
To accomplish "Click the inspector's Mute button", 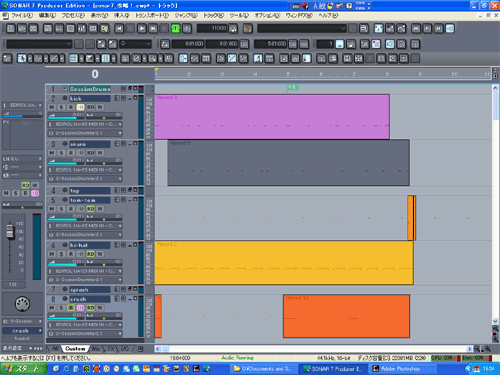I will point(6,193).
